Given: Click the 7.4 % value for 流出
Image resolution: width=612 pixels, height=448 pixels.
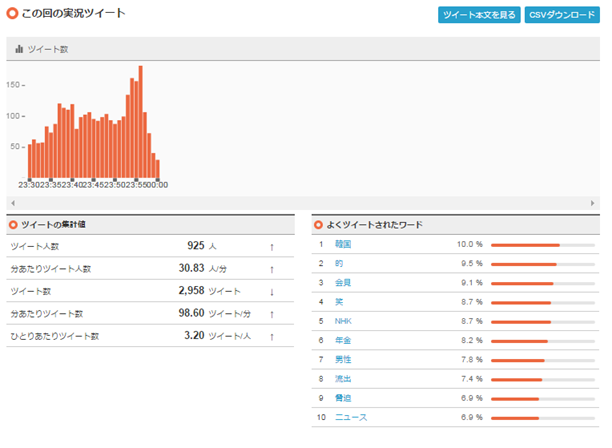Looking at the screenshot, I should tap(472, 379).
